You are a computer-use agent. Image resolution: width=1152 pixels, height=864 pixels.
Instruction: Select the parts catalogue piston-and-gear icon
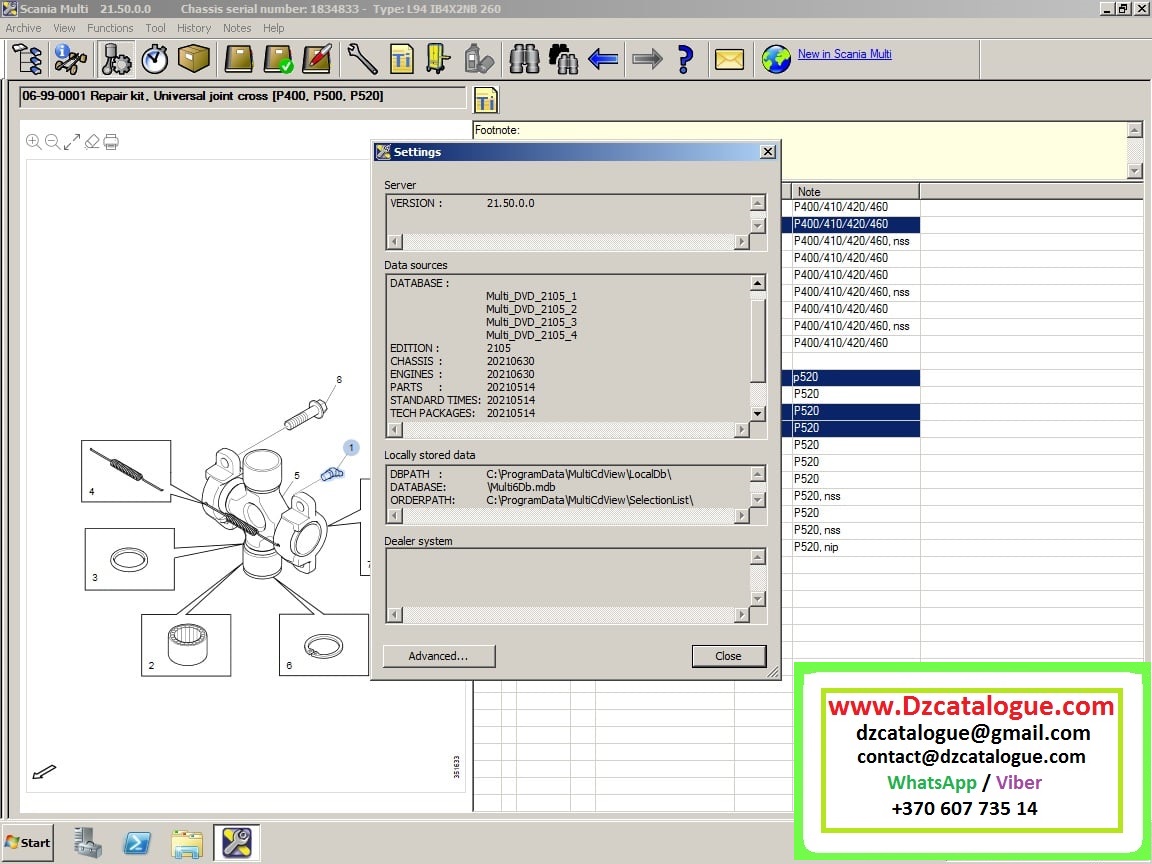[115, 59]
